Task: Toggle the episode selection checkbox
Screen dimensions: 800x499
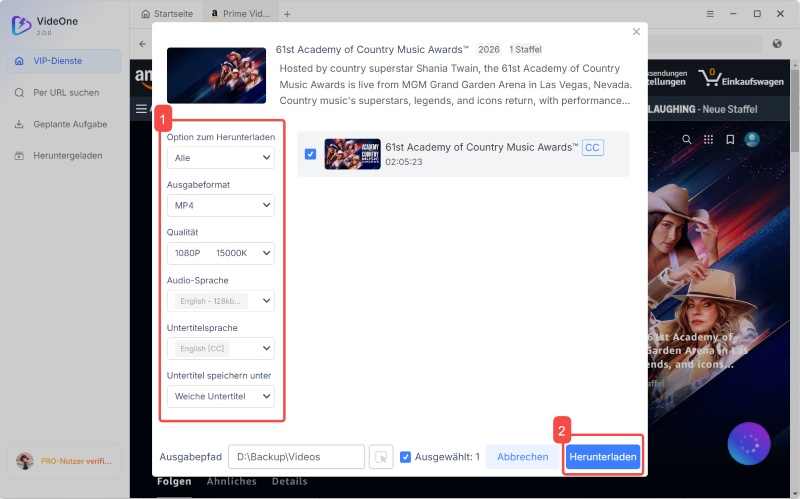Action: tap(310, 154)
